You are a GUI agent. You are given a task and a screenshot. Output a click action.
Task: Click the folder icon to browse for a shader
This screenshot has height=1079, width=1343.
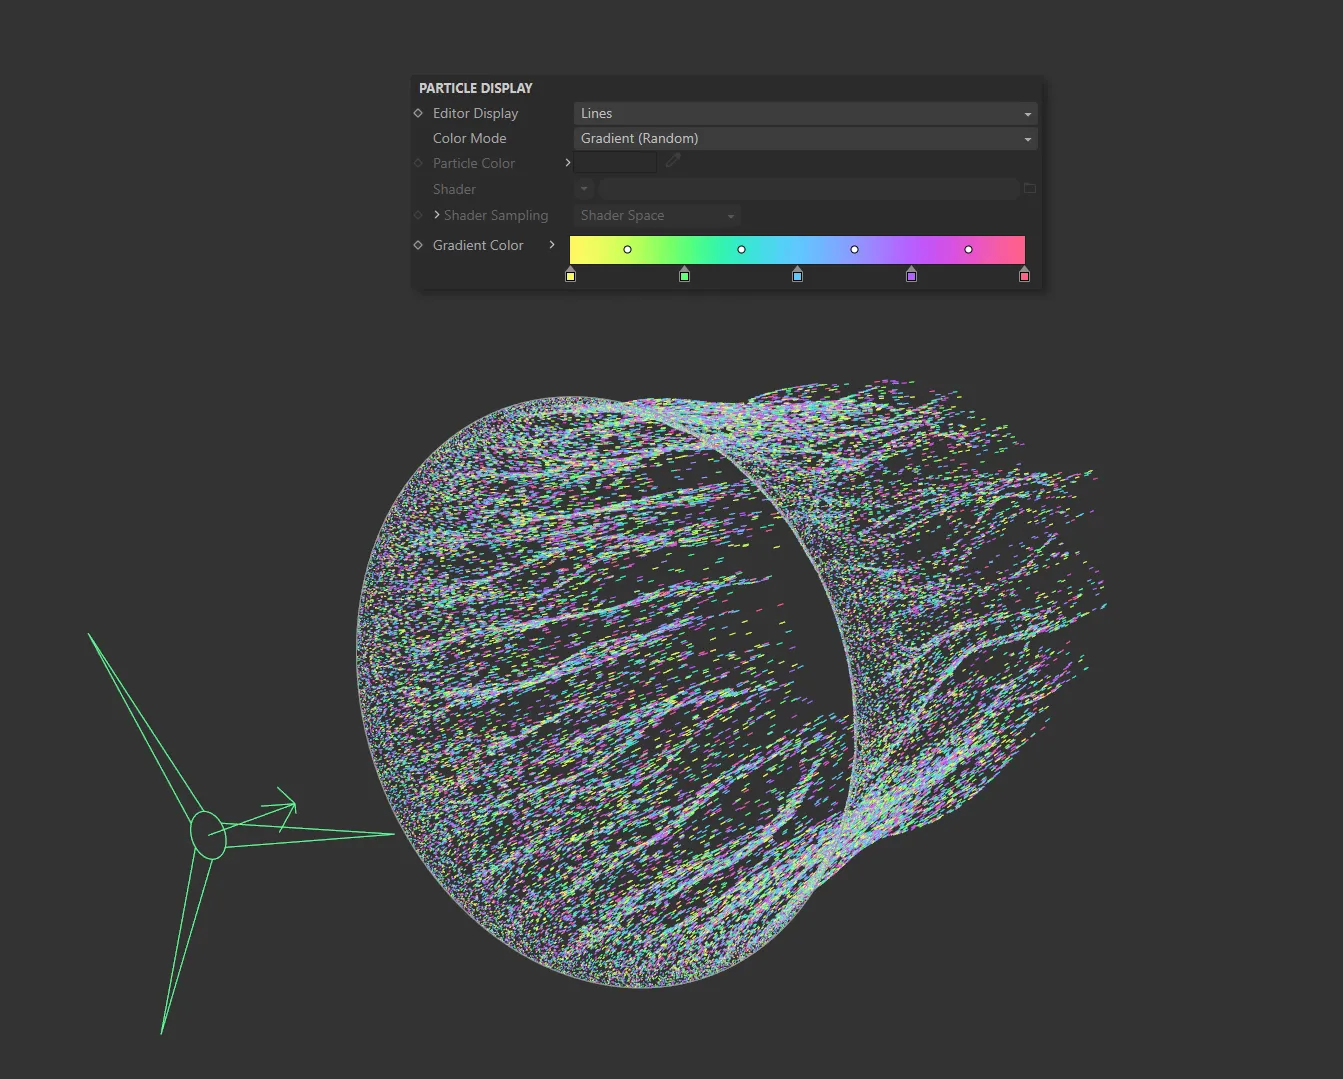point(1029,188)
